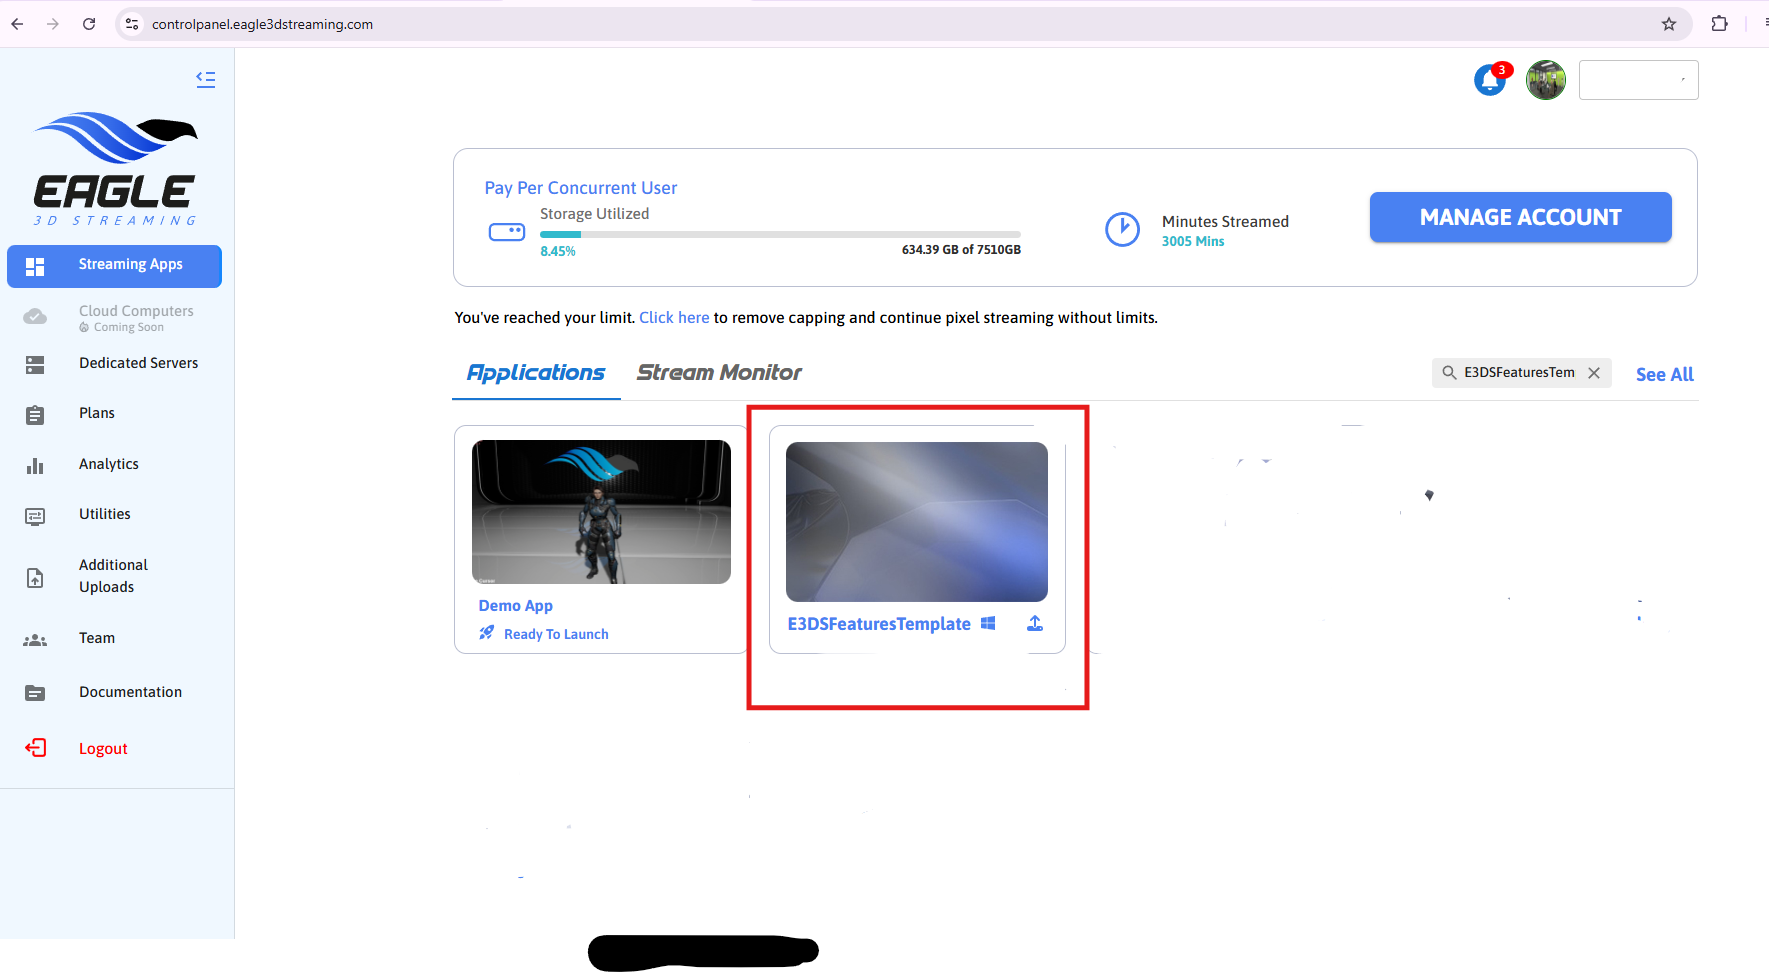Open the Demo App thumbnail
The width and height of the screenshot is (1769, 973).
(x=601, y=512)
